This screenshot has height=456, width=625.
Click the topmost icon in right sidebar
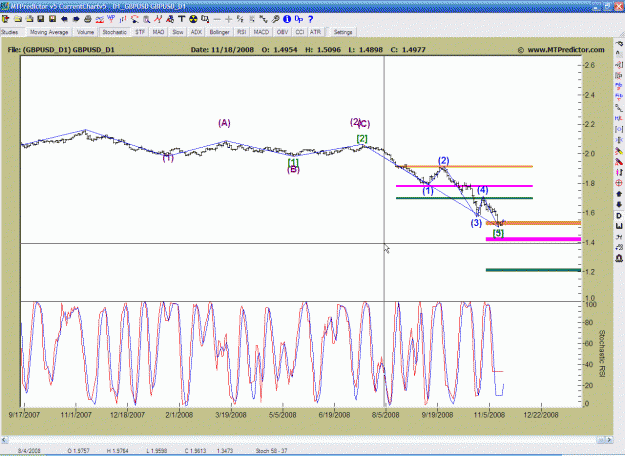619,43
